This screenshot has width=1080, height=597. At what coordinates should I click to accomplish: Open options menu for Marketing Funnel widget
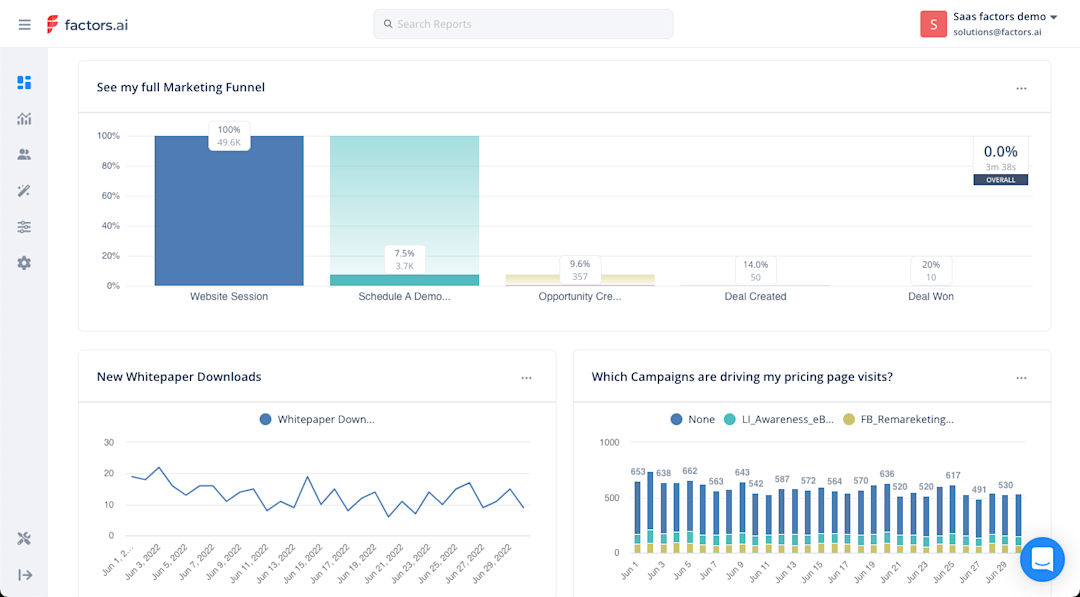point(1021,88)
